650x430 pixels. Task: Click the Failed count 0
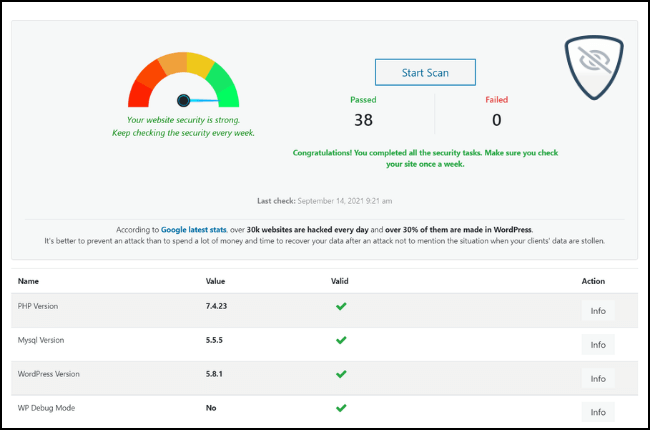coord(496,121)
